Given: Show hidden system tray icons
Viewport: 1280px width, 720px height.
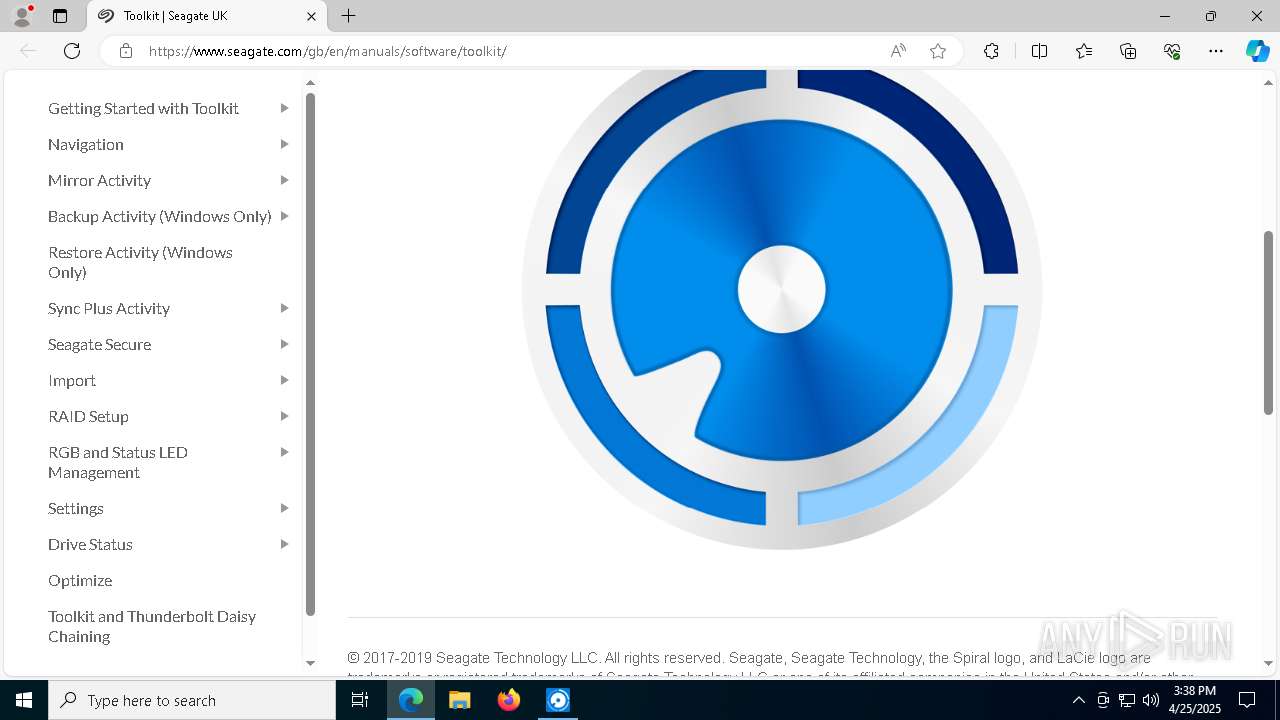Looking at the screenshot, I should click(1078, 700).
